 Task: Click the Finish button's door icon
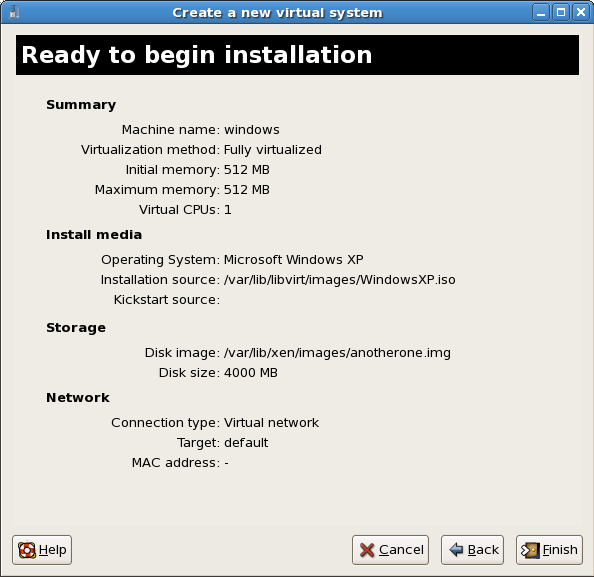tap(530, 550)
